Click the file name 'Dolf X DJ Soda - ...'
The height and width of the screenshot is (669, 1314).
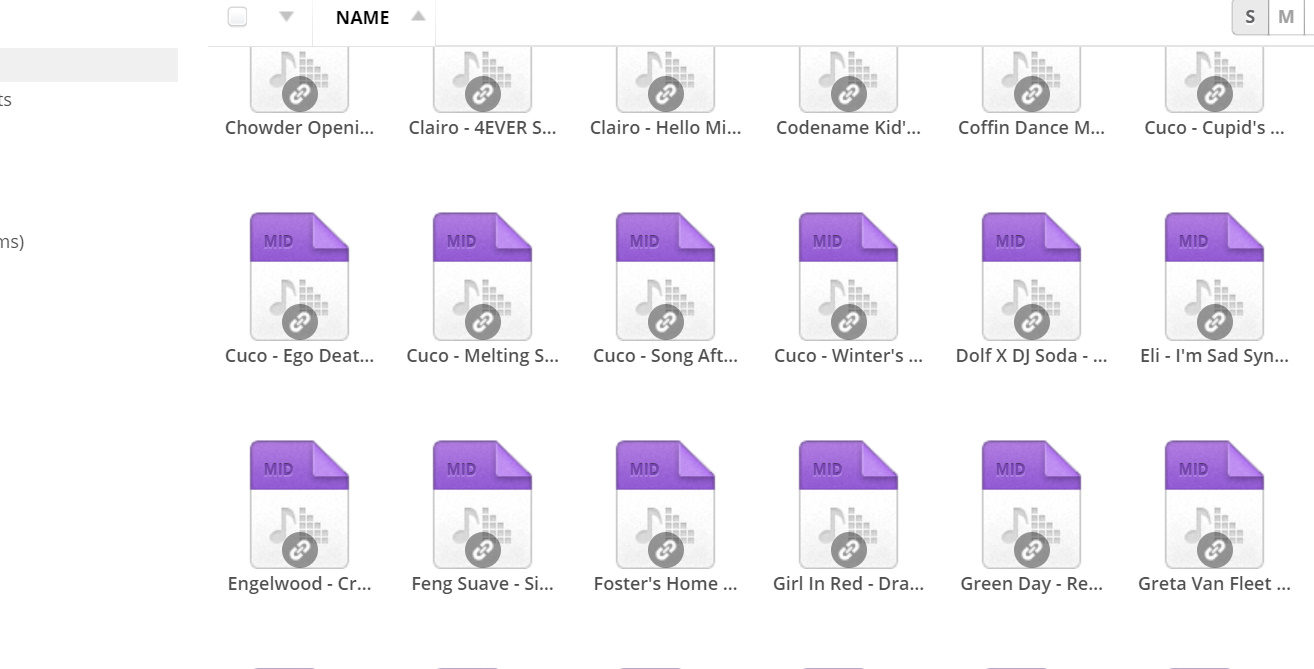1031,356
